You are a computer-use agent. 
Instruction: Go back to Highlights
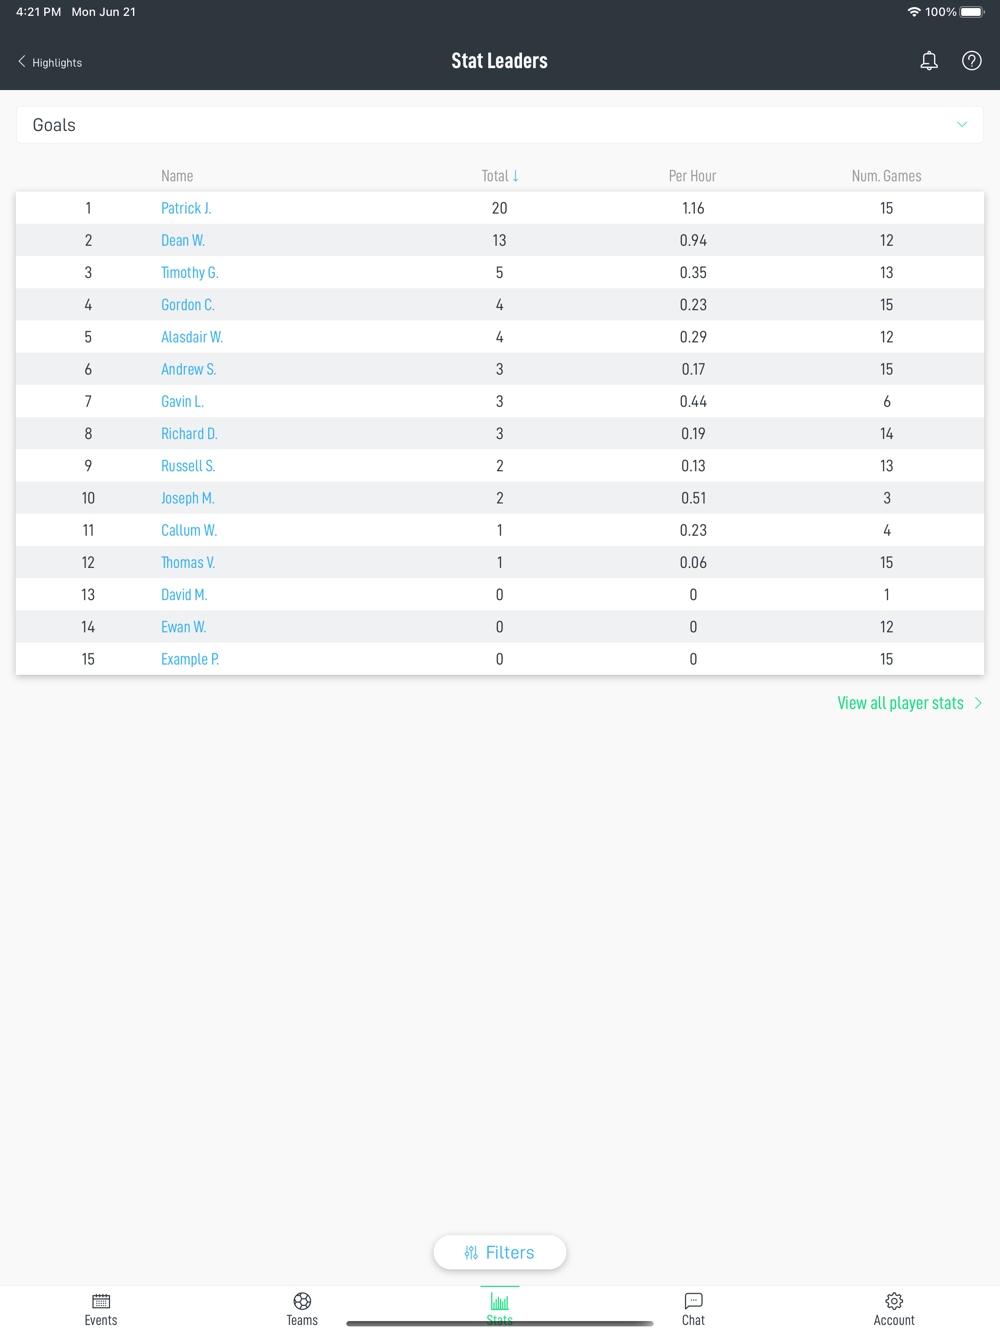[x=50, y=62]
